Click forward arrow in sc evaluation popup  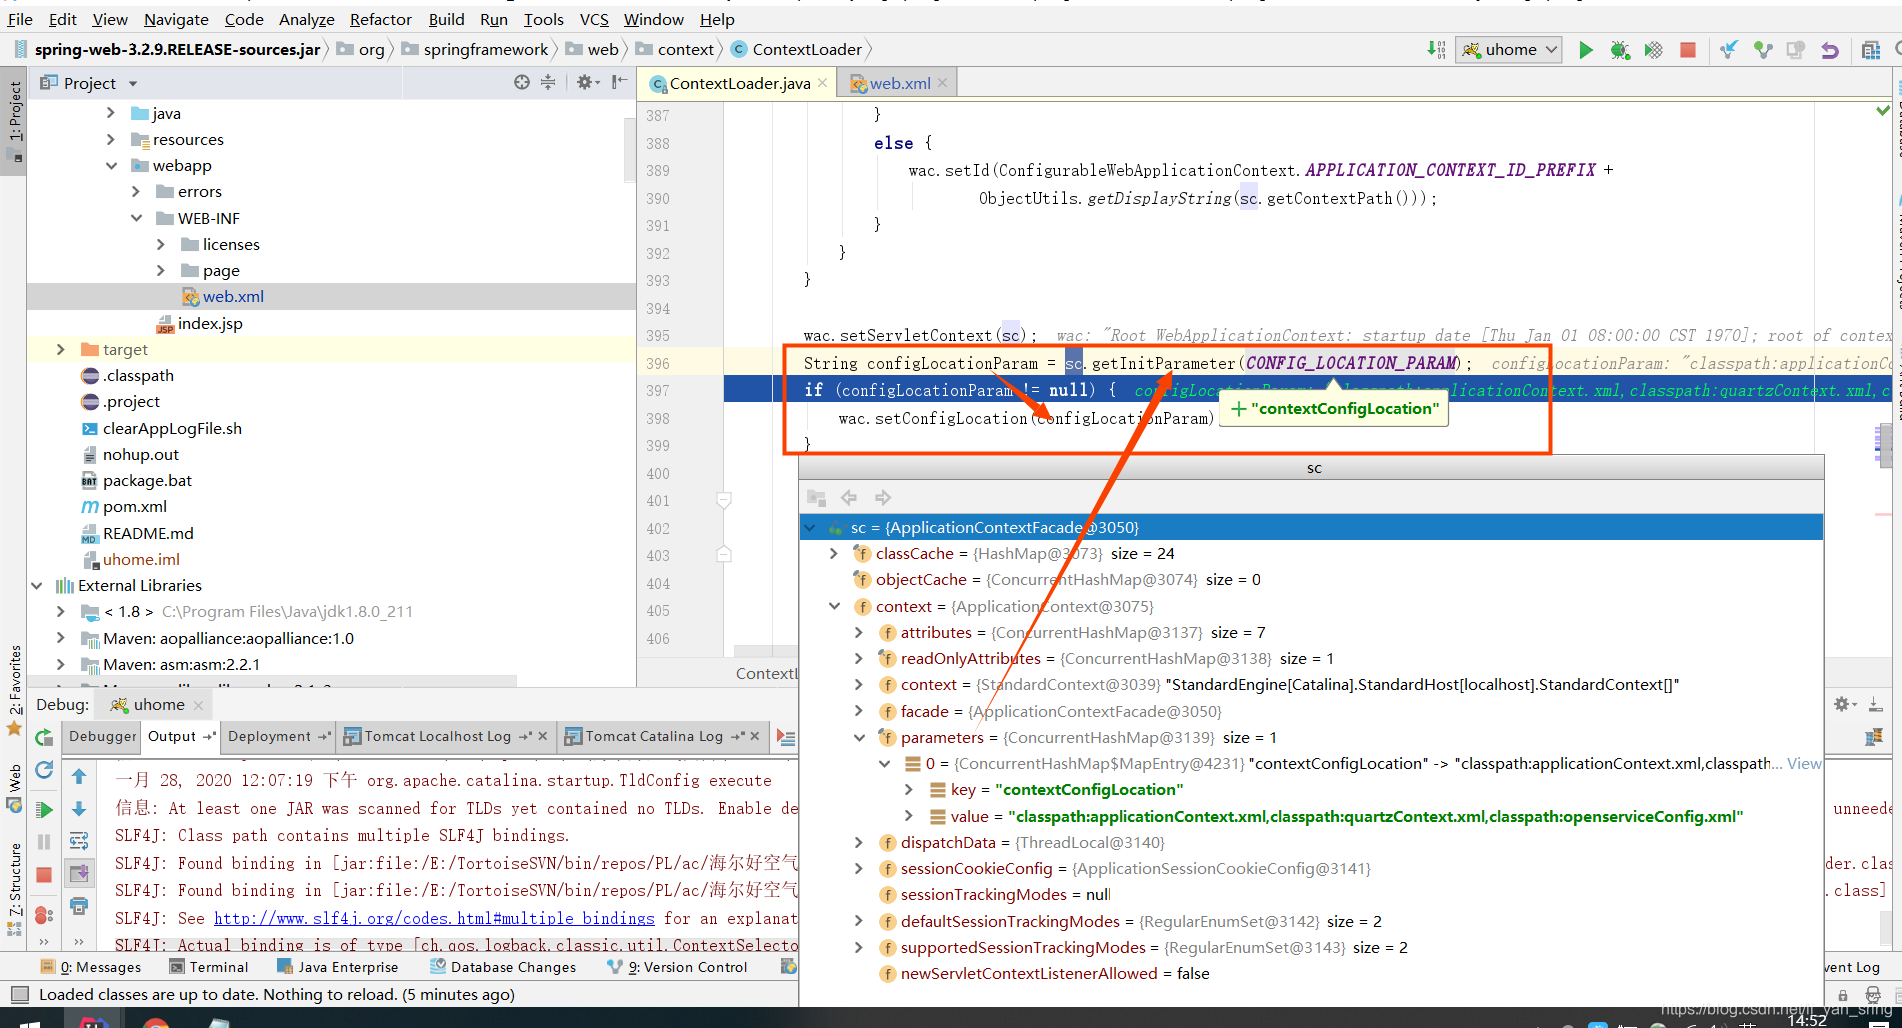(883, 497)
